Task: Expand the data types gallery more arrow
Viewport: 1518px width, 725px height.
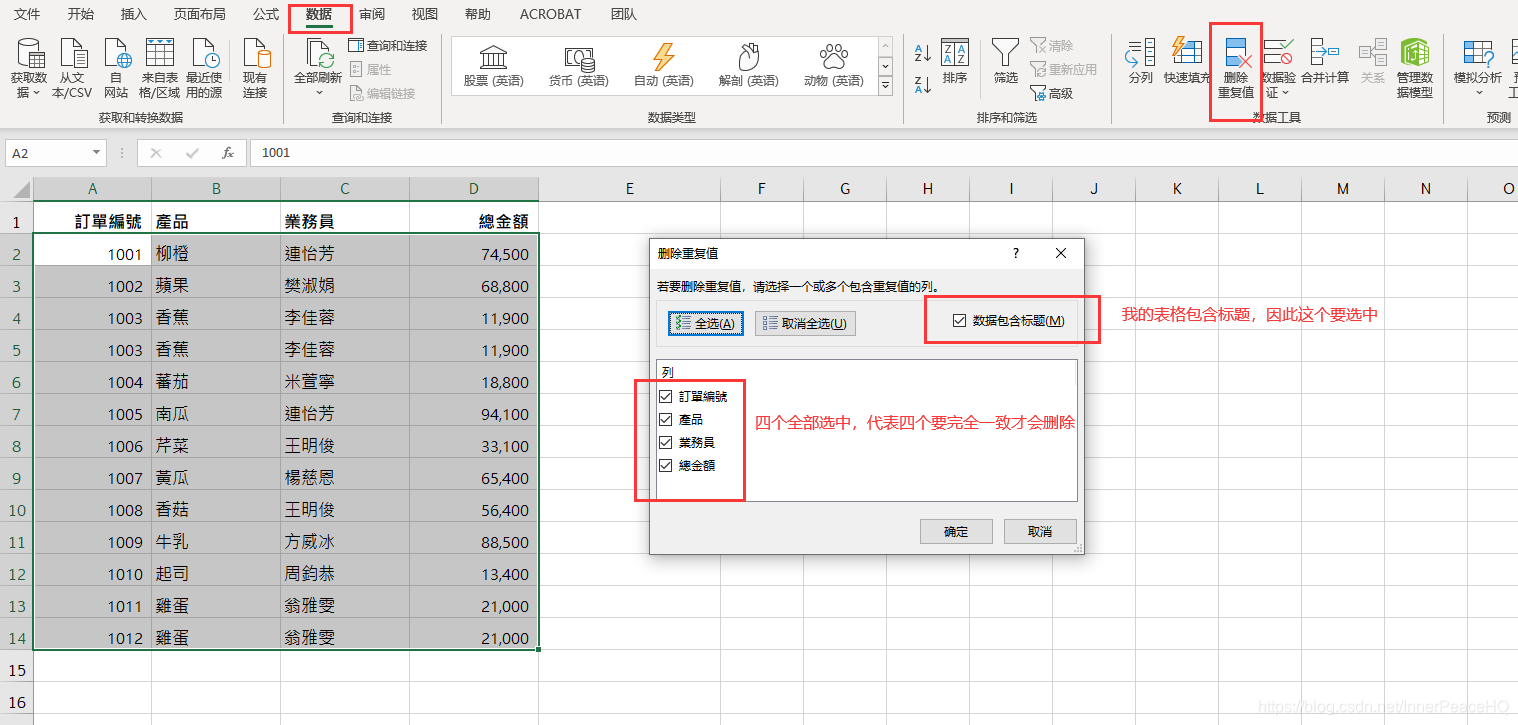Action: (885, 87)
